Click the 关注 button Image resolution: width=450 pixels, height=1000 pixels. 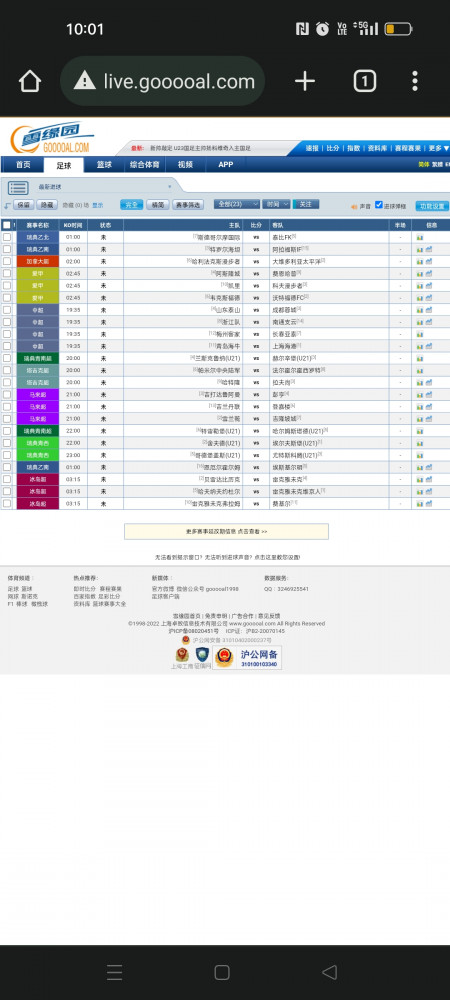(305, 204)
